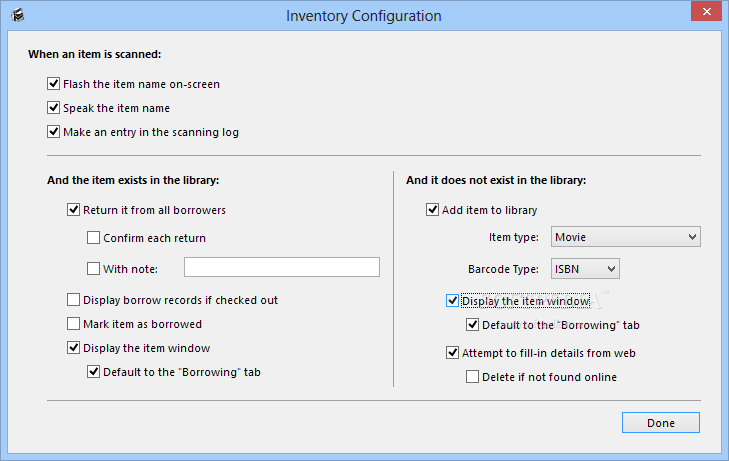Uncheck Flash the item name on-screen
Image resolution: width=729 pixels, height=461 pixels.
pyautogui.click(x=53, y=84)
